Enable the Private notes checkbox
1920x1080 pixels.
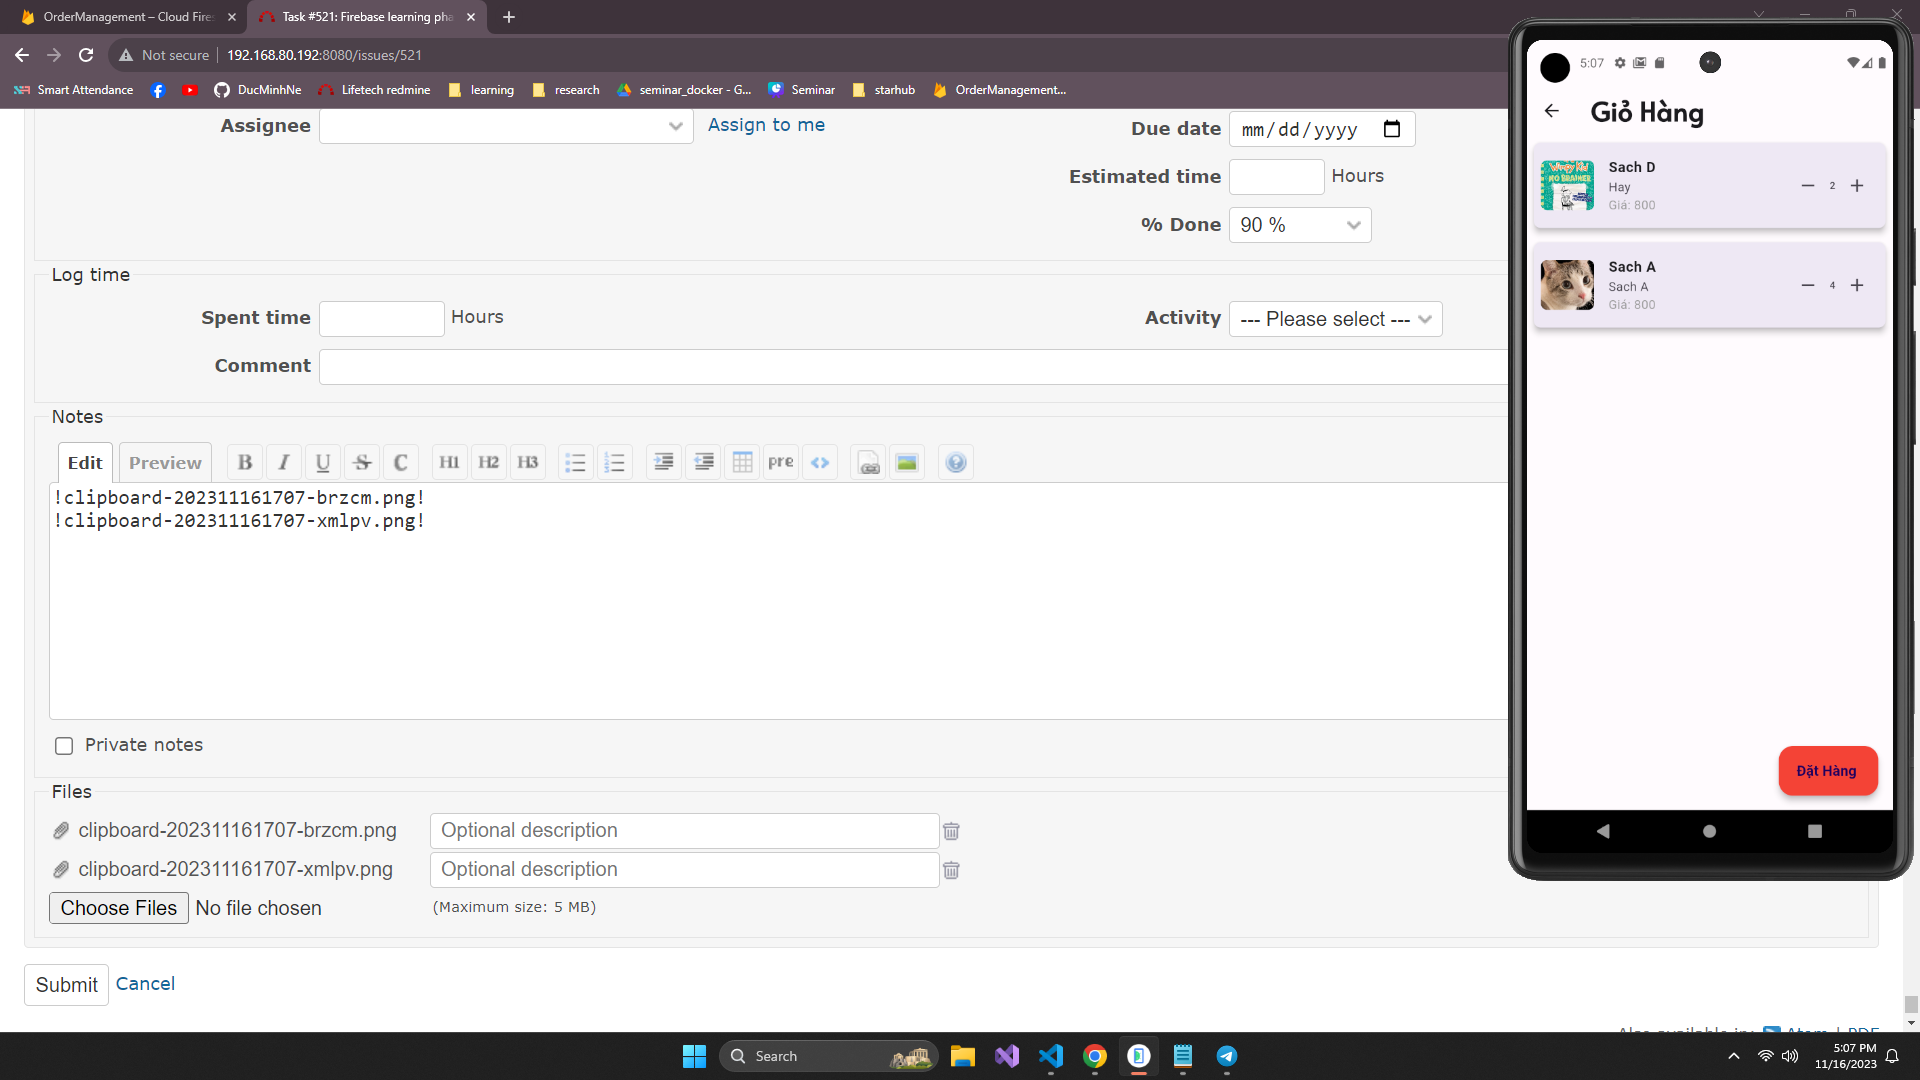(x=64, y=746)
